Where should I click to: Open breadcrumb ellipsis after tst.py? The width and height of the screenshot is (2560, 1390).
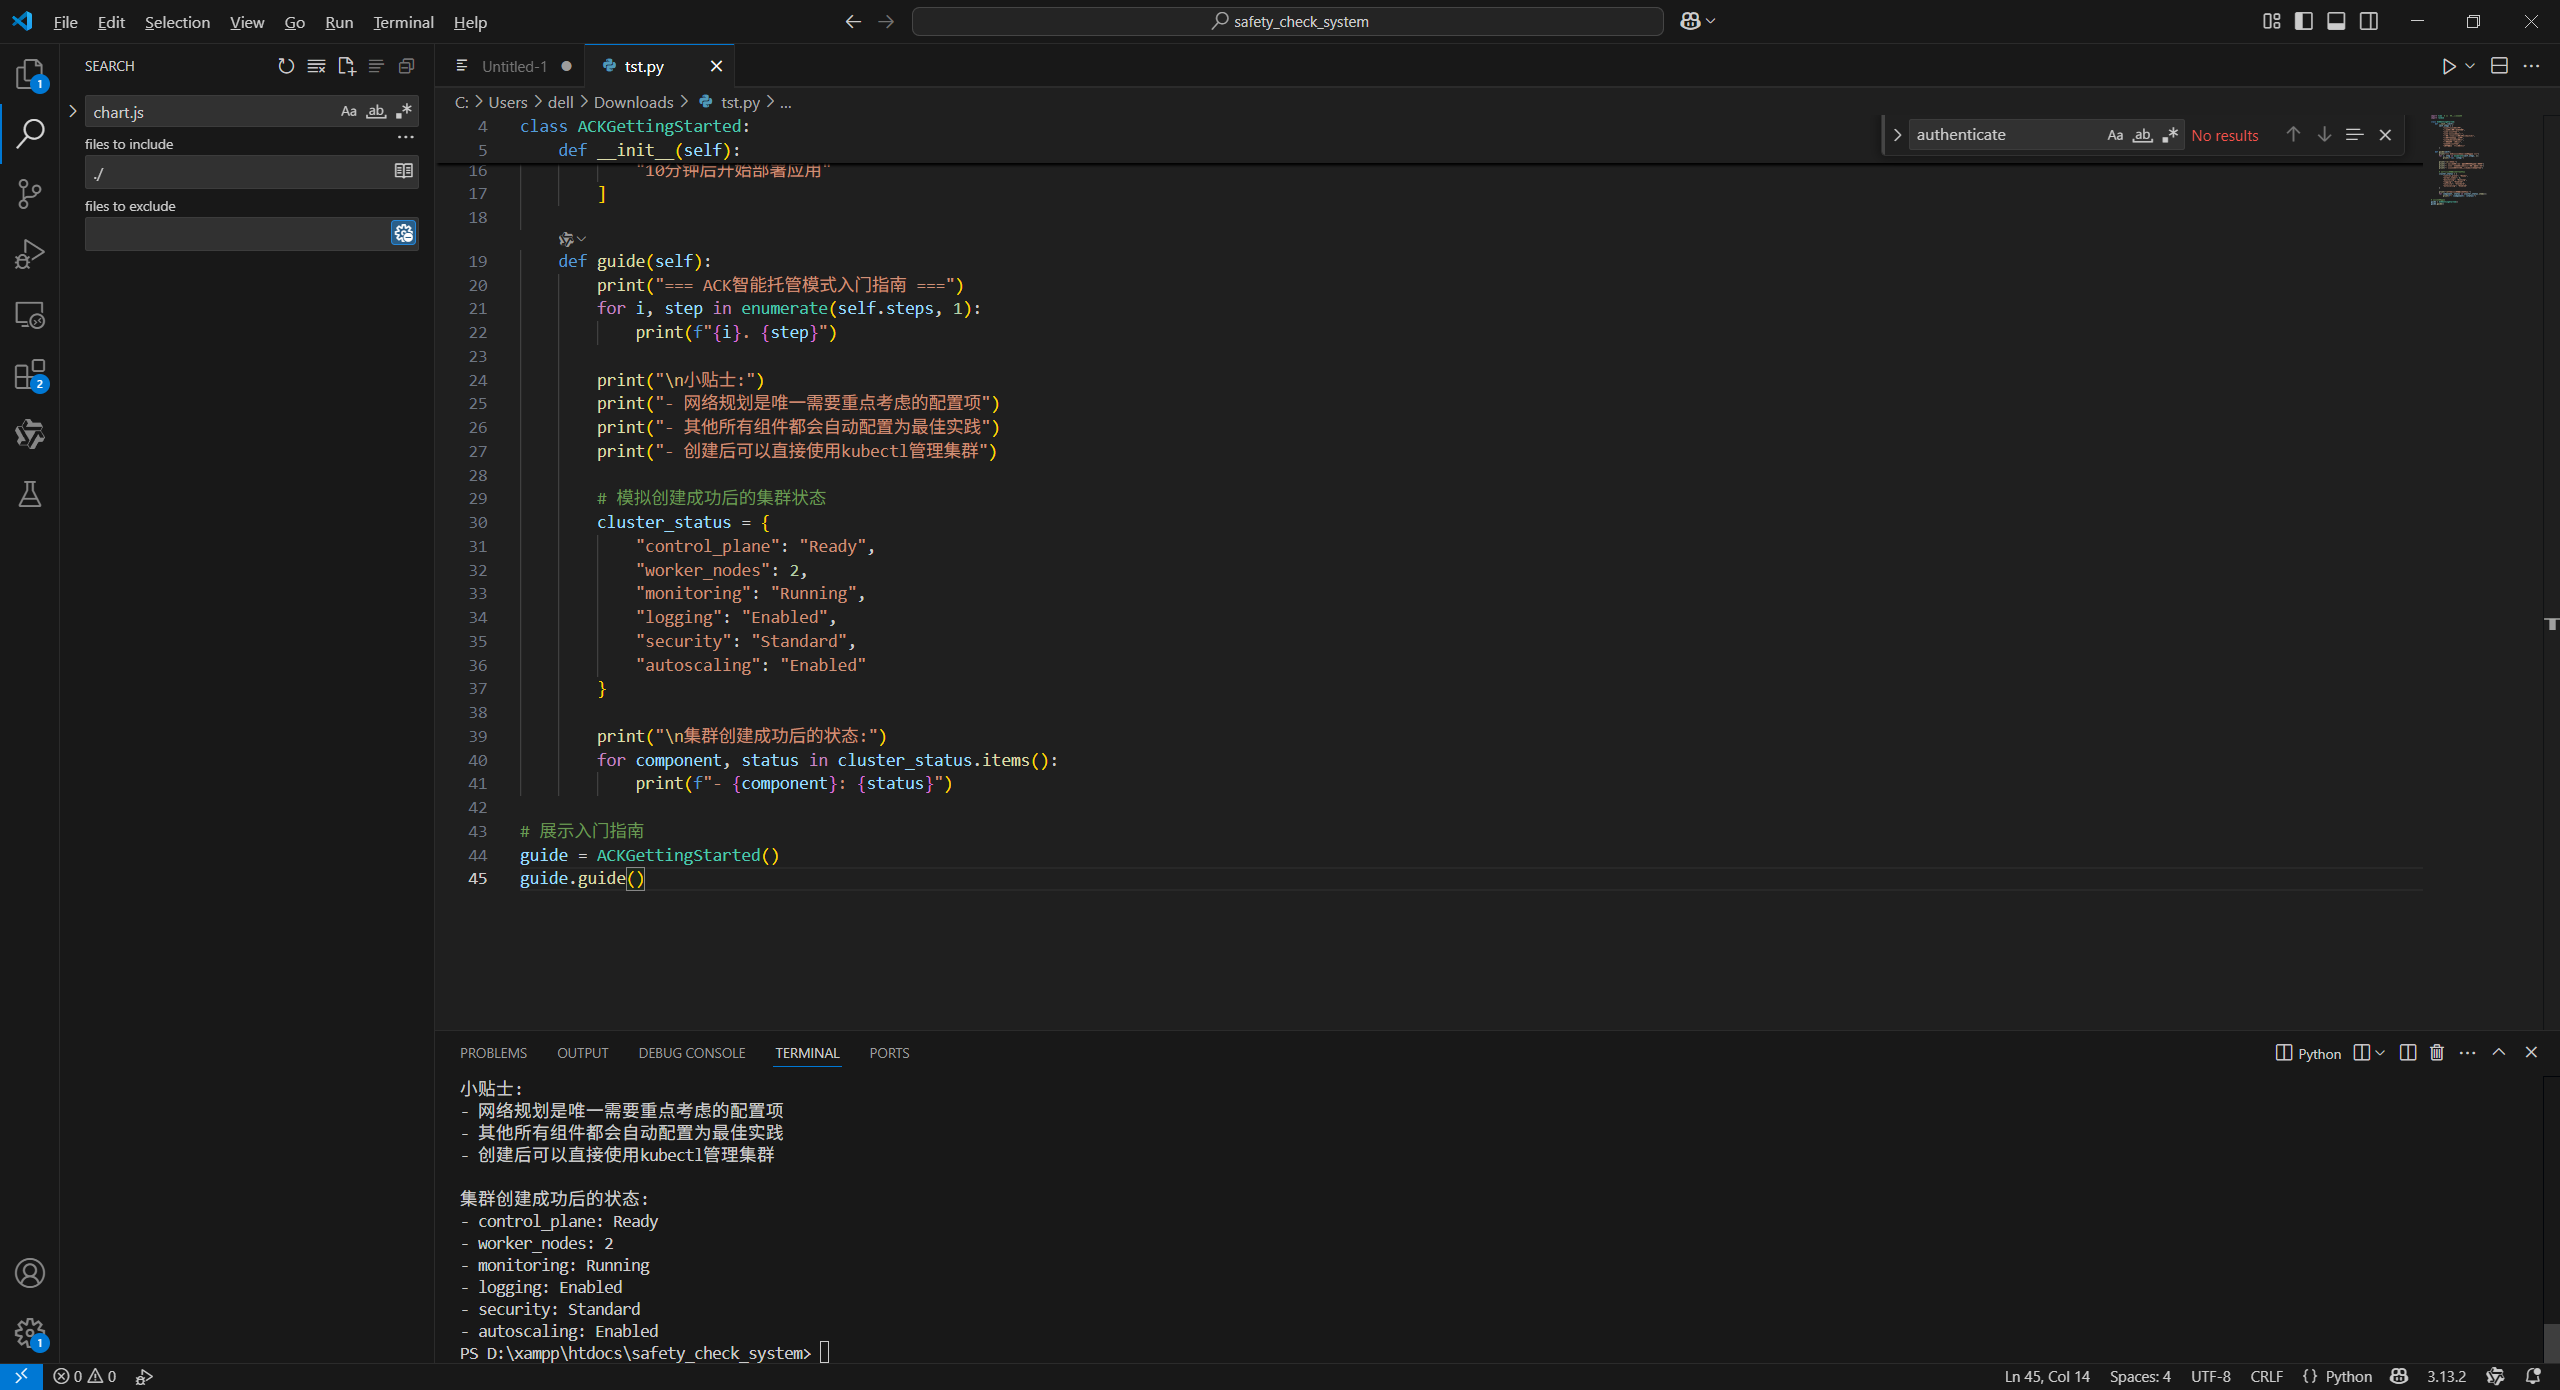tap(786, 102)
